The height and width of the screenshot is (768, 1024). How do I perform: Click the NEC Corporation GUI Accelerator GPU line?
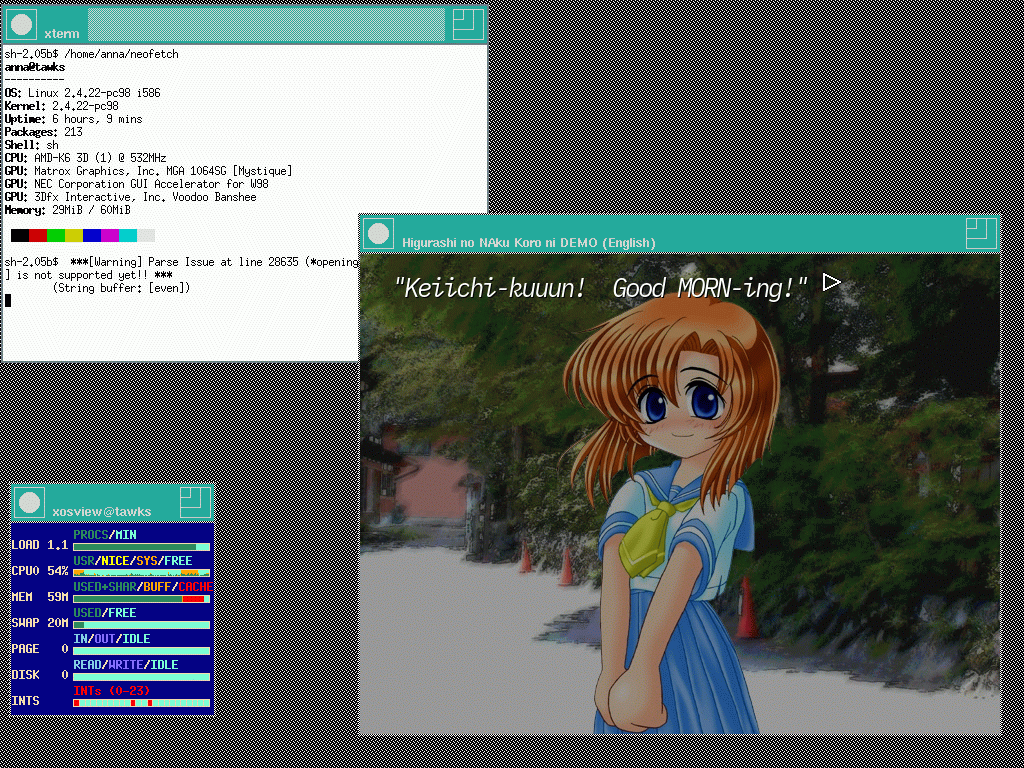136,184
